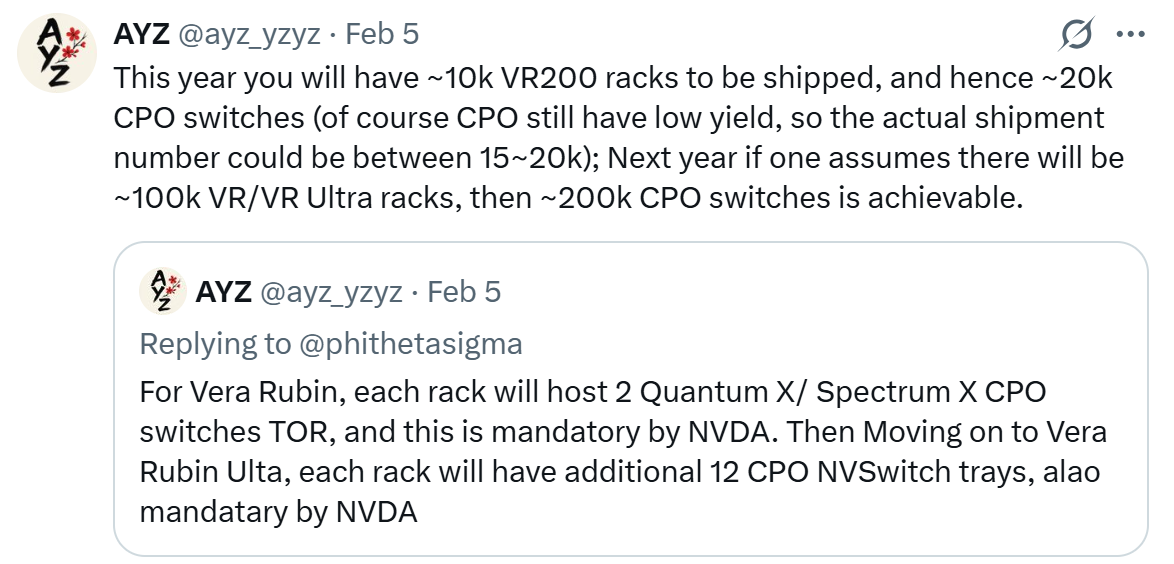Click the @phithetasigma mention
Viewport: 1174px width, 564px height.
pos(410,344)
